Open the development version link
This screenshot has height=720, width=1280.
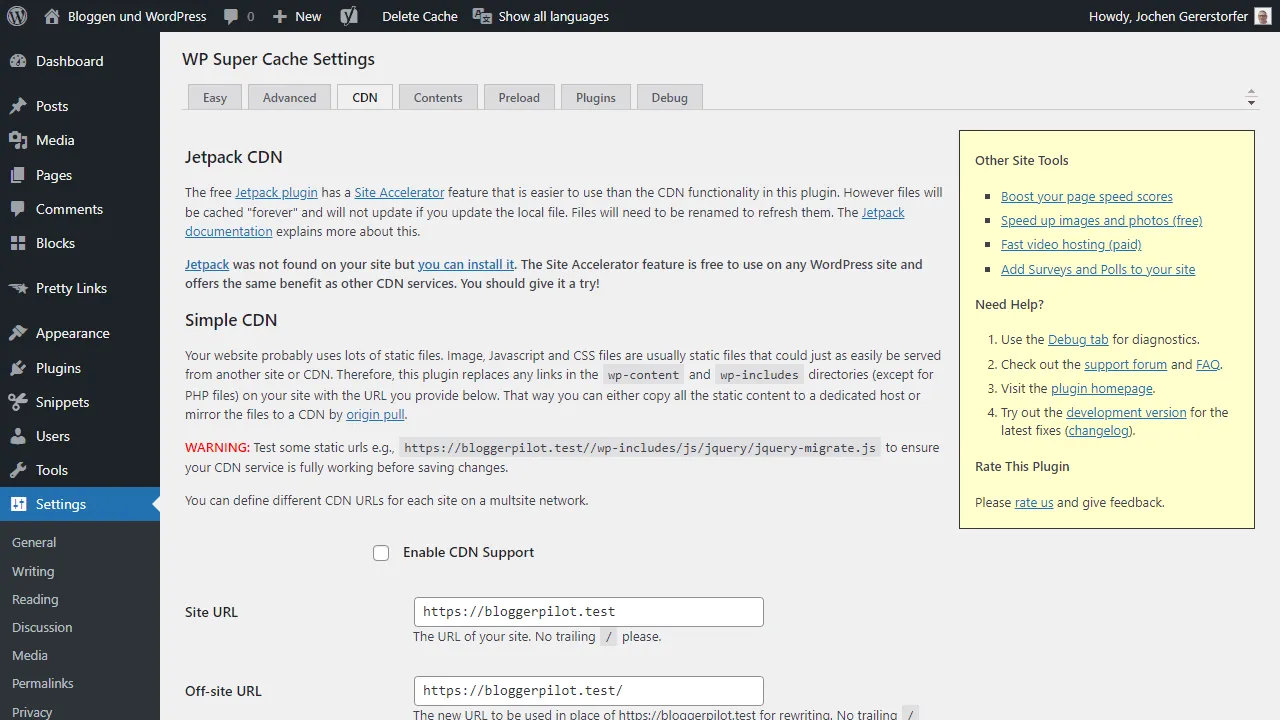click(x=1126, y=412)
